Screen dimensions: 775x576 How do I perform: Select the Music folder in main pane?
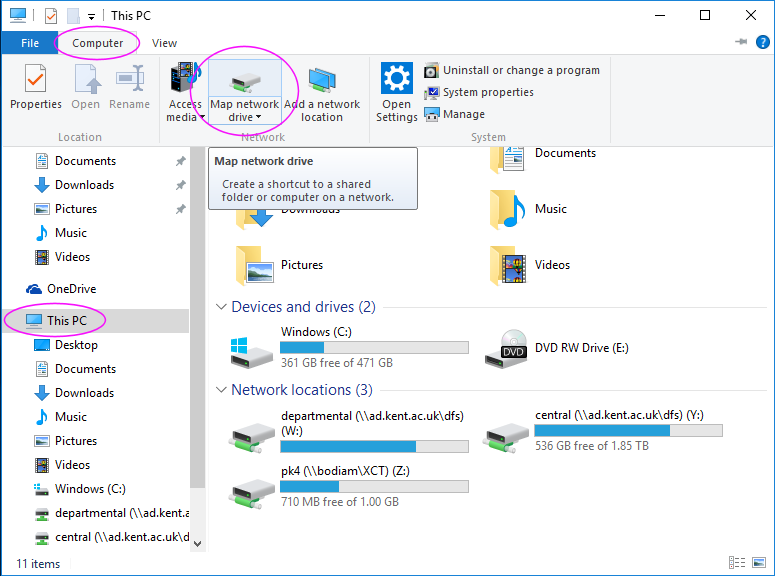(x=529, y=210)
